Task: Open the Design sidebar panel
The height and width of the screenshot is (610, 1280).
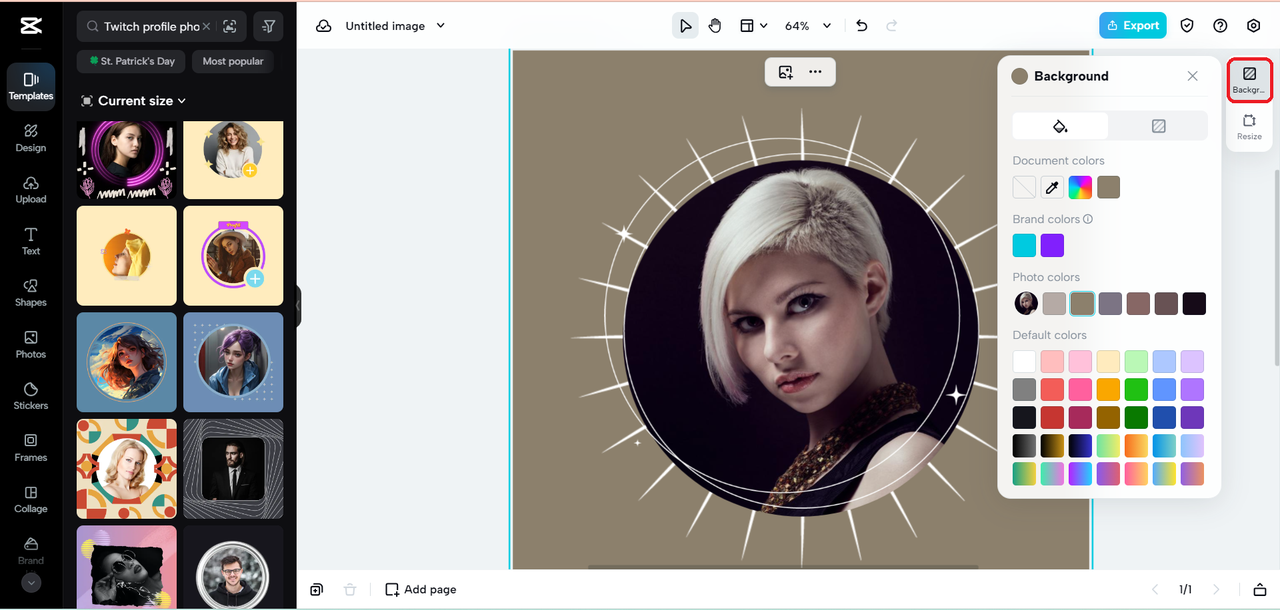Action: 31,138
